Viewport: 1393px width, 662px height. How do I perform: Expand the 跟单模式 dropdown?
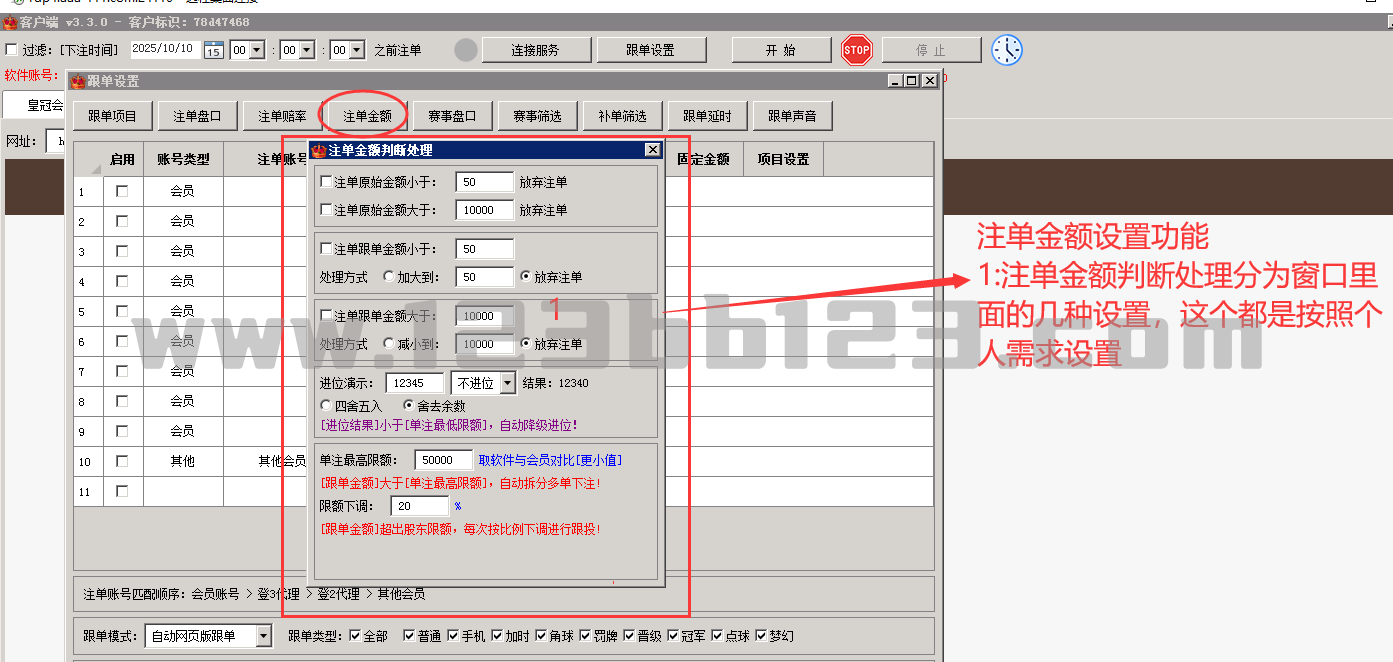(x=263, y=636)
